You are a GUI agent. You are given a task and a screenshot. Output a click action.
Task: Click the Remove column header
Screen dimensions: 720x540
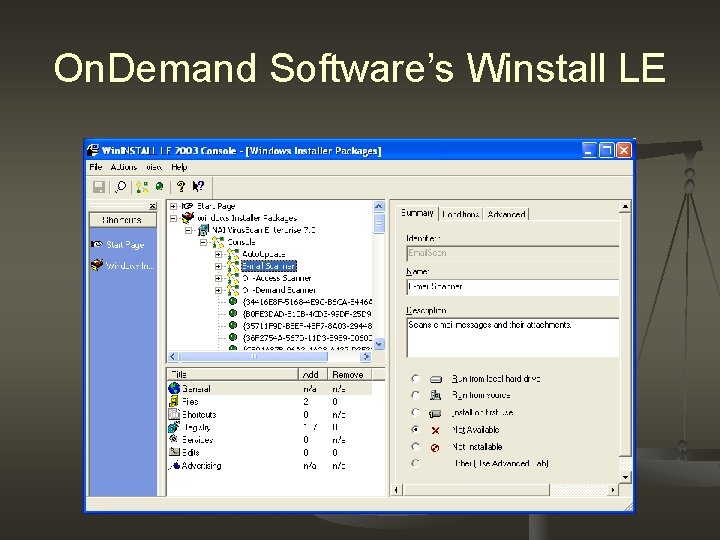[349, 374]
